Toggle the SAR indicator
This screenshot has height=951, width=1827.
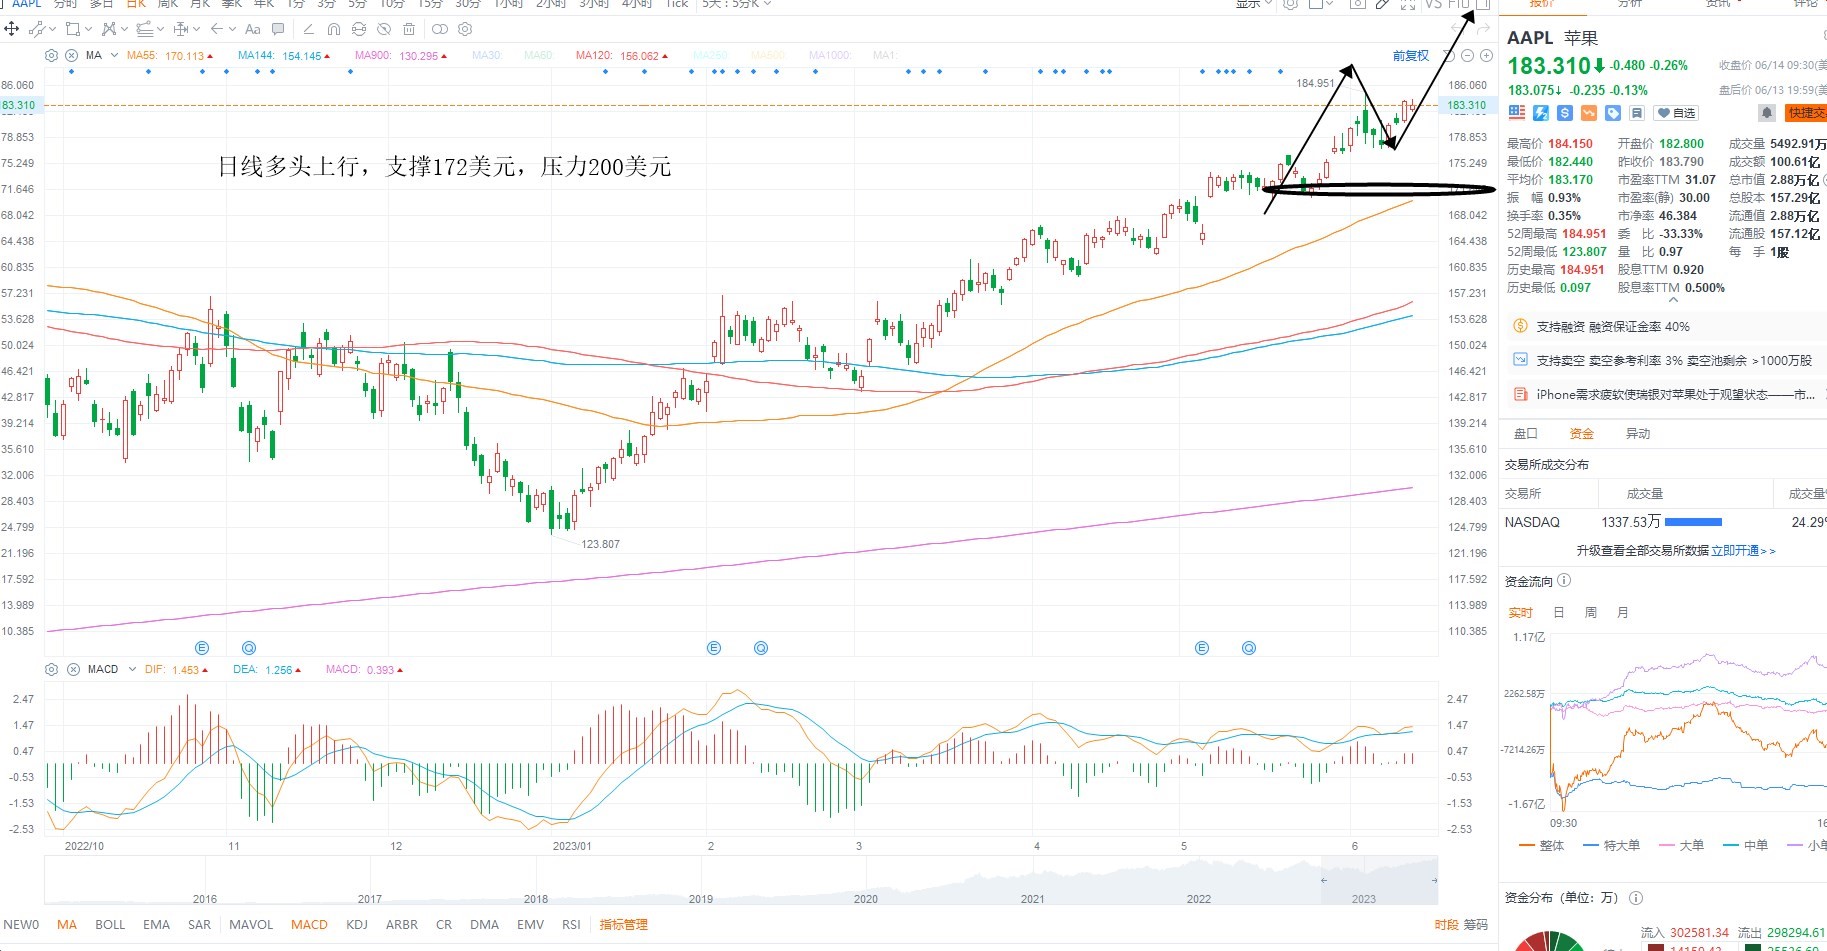[200, 925]
